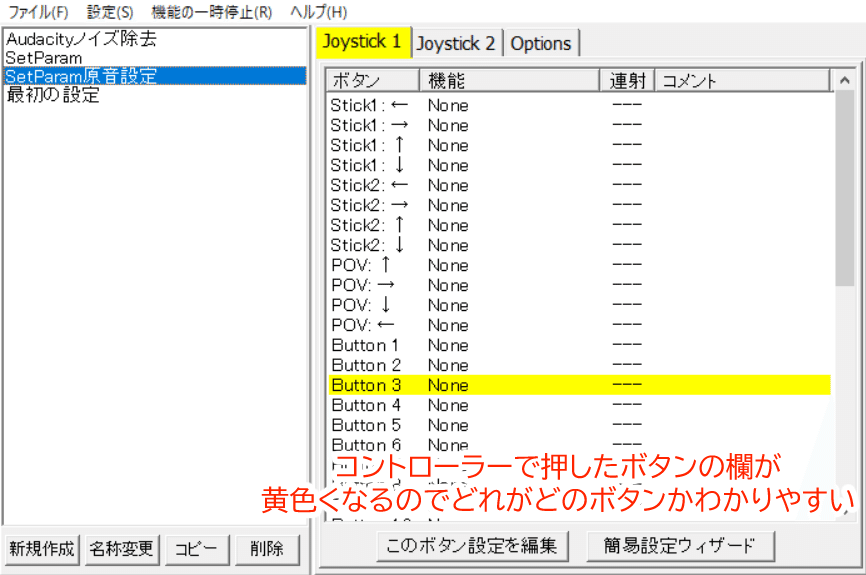Select the Button 6 row
Image resolution: width=866 pixels, height=575 pixels.
(x=579, y=445)
